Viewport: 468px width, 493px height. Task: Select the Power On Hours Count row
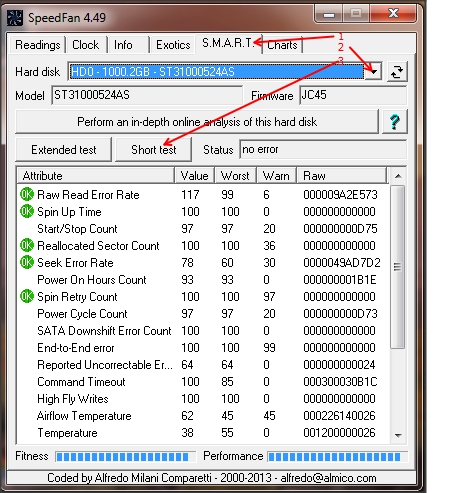point(203,280)
